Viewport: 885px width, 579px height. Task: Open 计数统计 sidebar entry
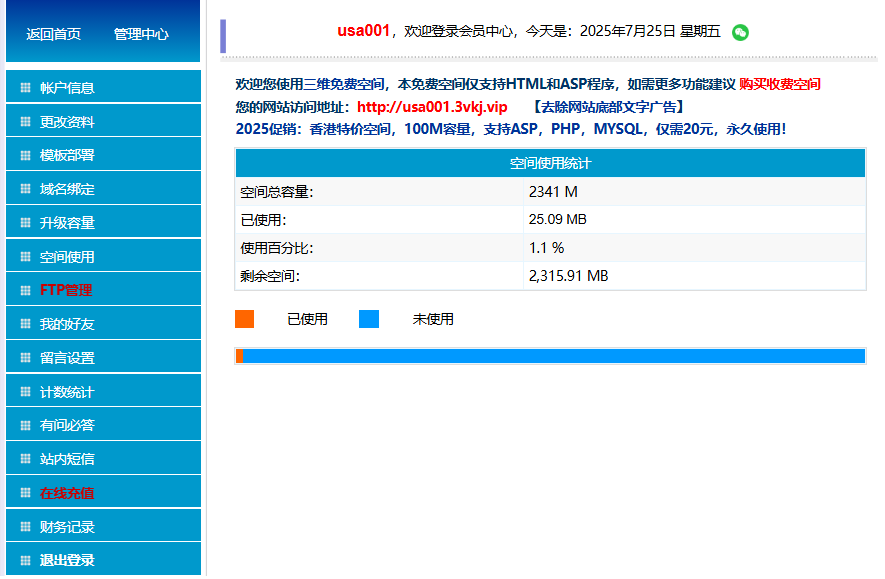103,391
